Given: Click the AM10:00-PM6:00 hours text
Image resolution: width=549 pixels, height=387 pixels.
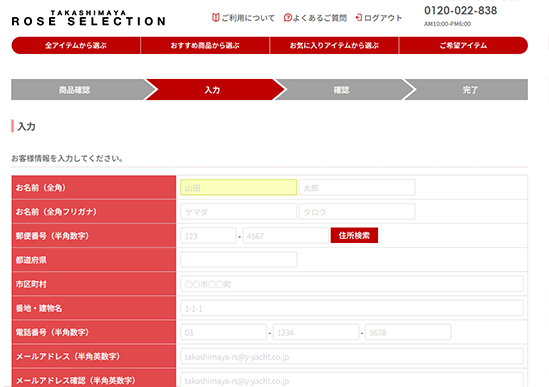Looking at the screenshot, I should pos(447,24).
